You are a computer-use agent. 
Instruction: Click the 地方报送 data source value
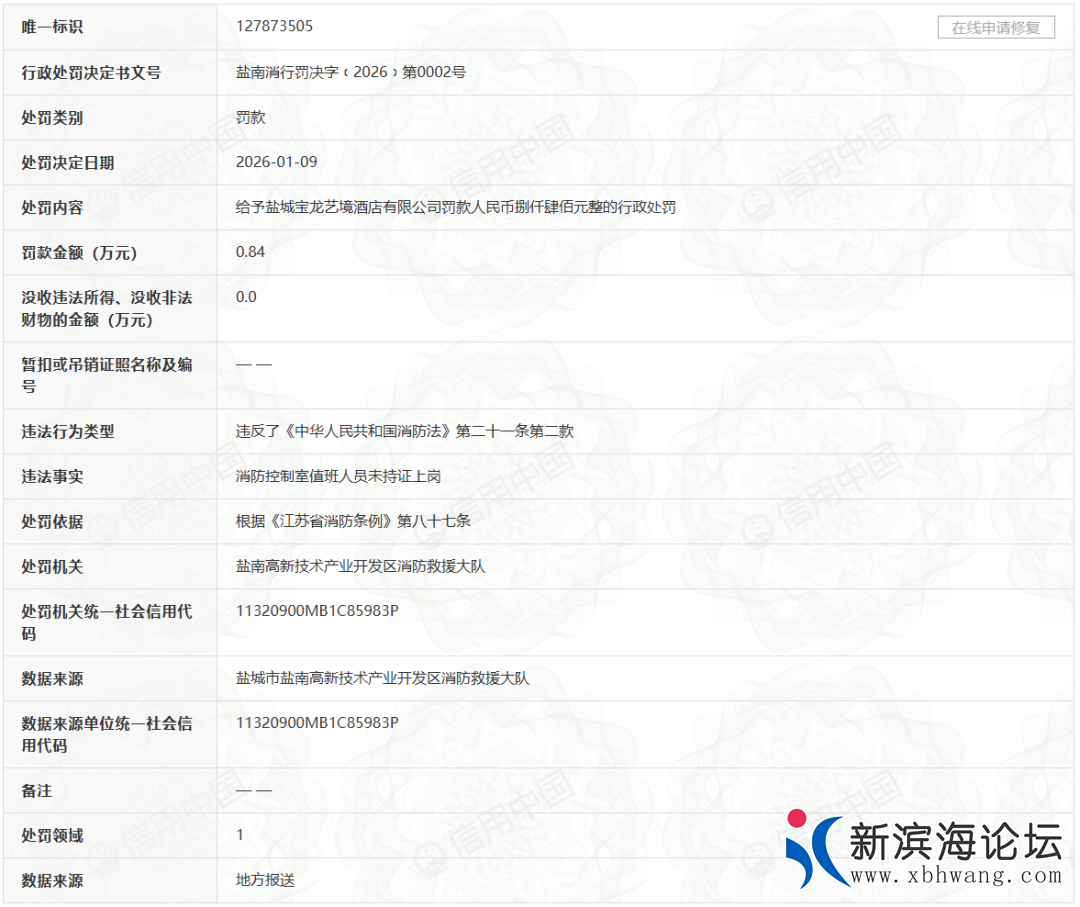coord(265,880)
